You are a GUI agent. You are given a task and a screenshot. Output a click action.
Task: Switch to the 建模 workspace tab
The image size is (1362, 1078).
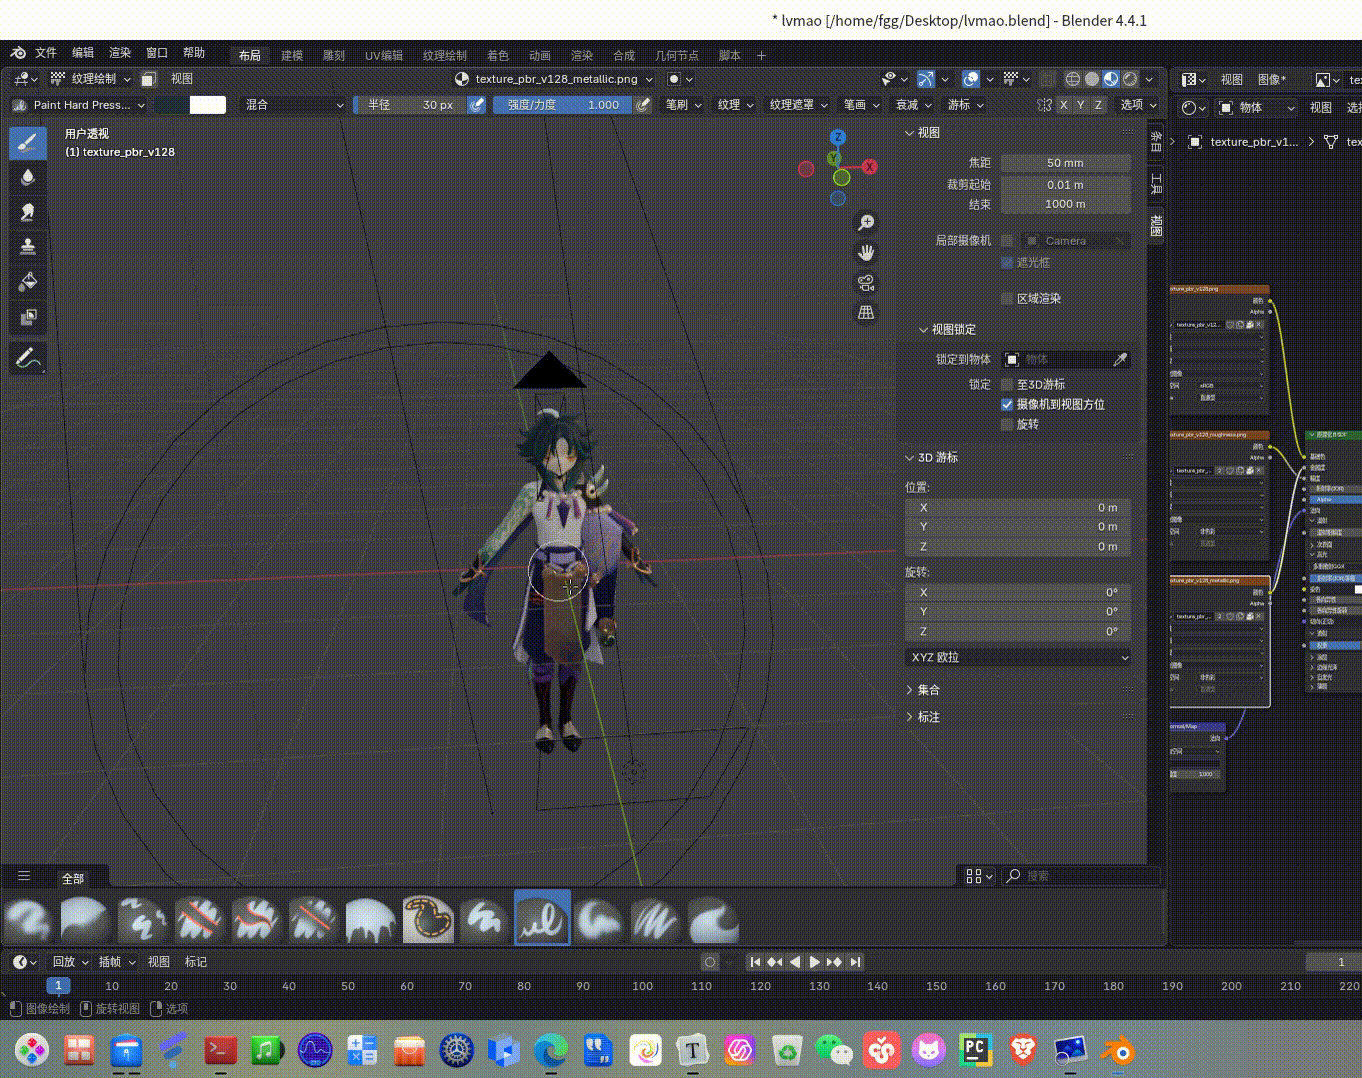coord(292,56)
